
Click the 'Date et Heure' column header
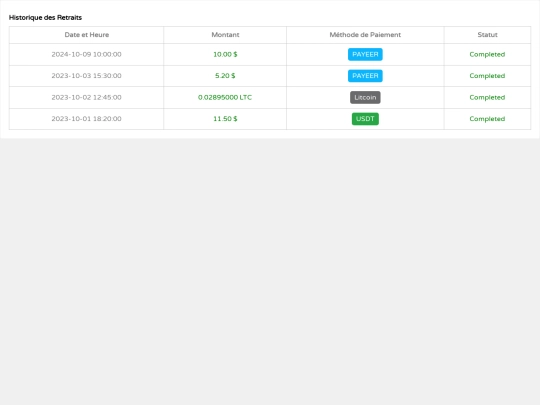[86, 35]
